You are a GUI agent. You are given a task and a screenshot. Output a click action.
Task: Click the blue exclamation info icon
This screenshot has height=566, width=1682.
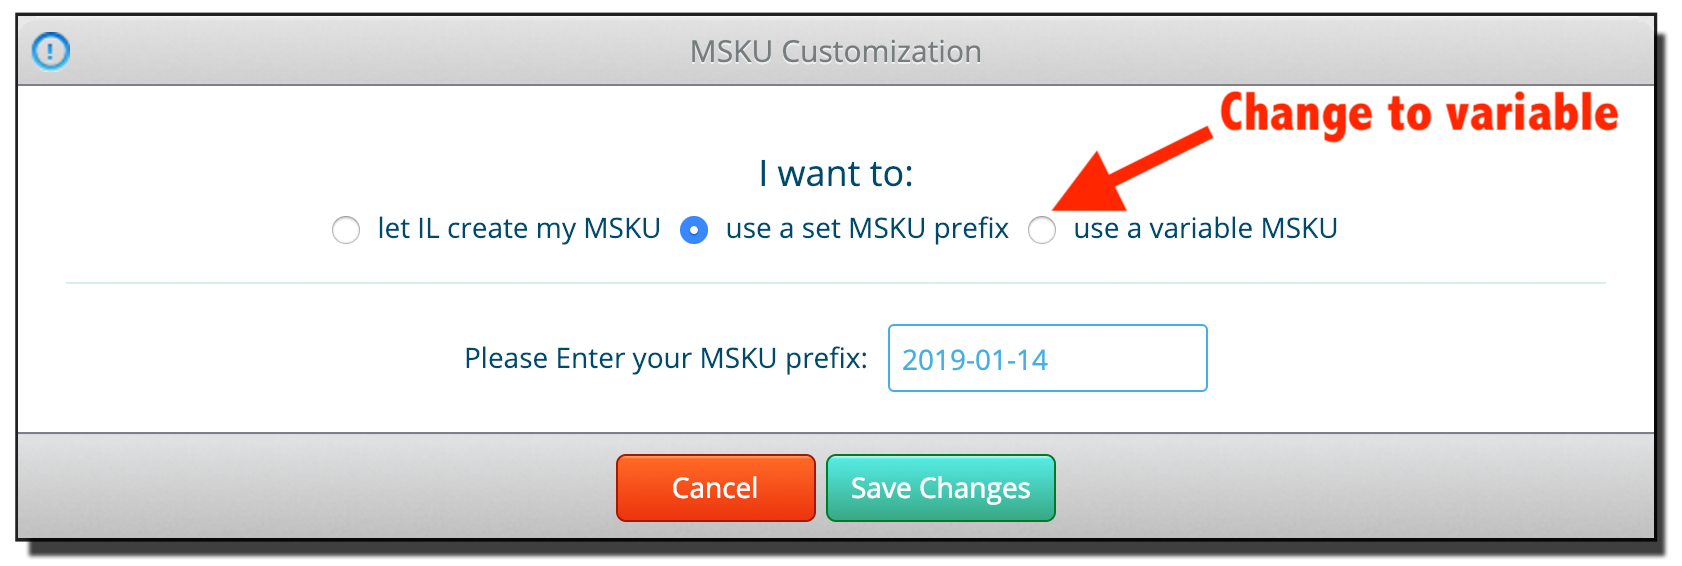51,50
